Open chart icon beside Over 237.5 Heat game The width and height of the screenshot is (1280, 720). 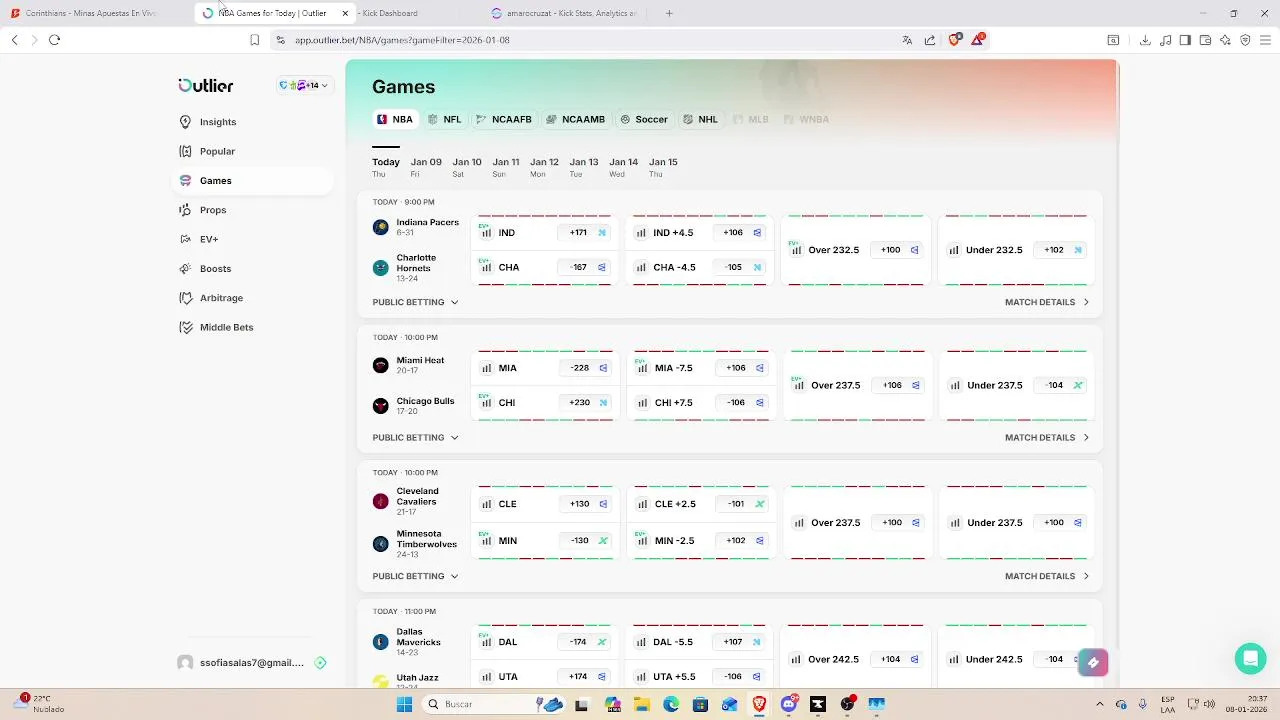(798, 385)
